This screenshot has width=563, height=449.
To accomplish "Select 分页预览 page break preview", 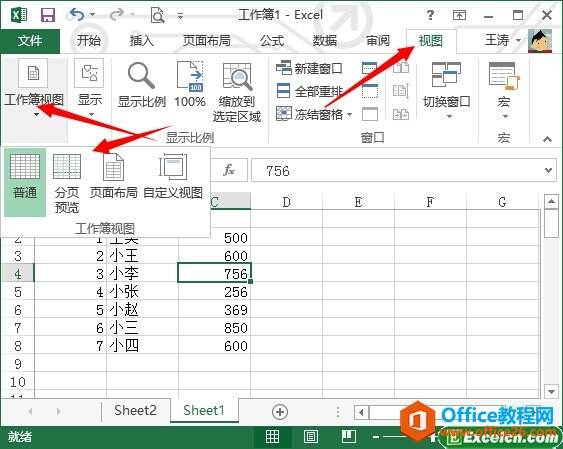I will tap(67, 183).
